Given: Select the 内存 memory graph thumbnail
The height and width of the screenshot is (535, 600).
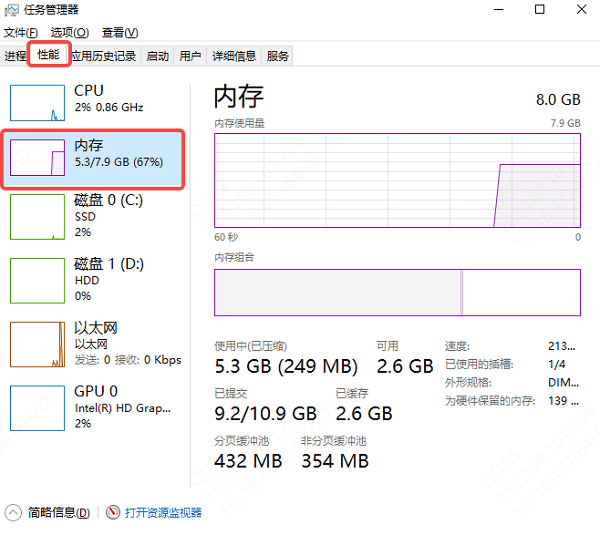Looking at the screenshot, I should (37, 160).
